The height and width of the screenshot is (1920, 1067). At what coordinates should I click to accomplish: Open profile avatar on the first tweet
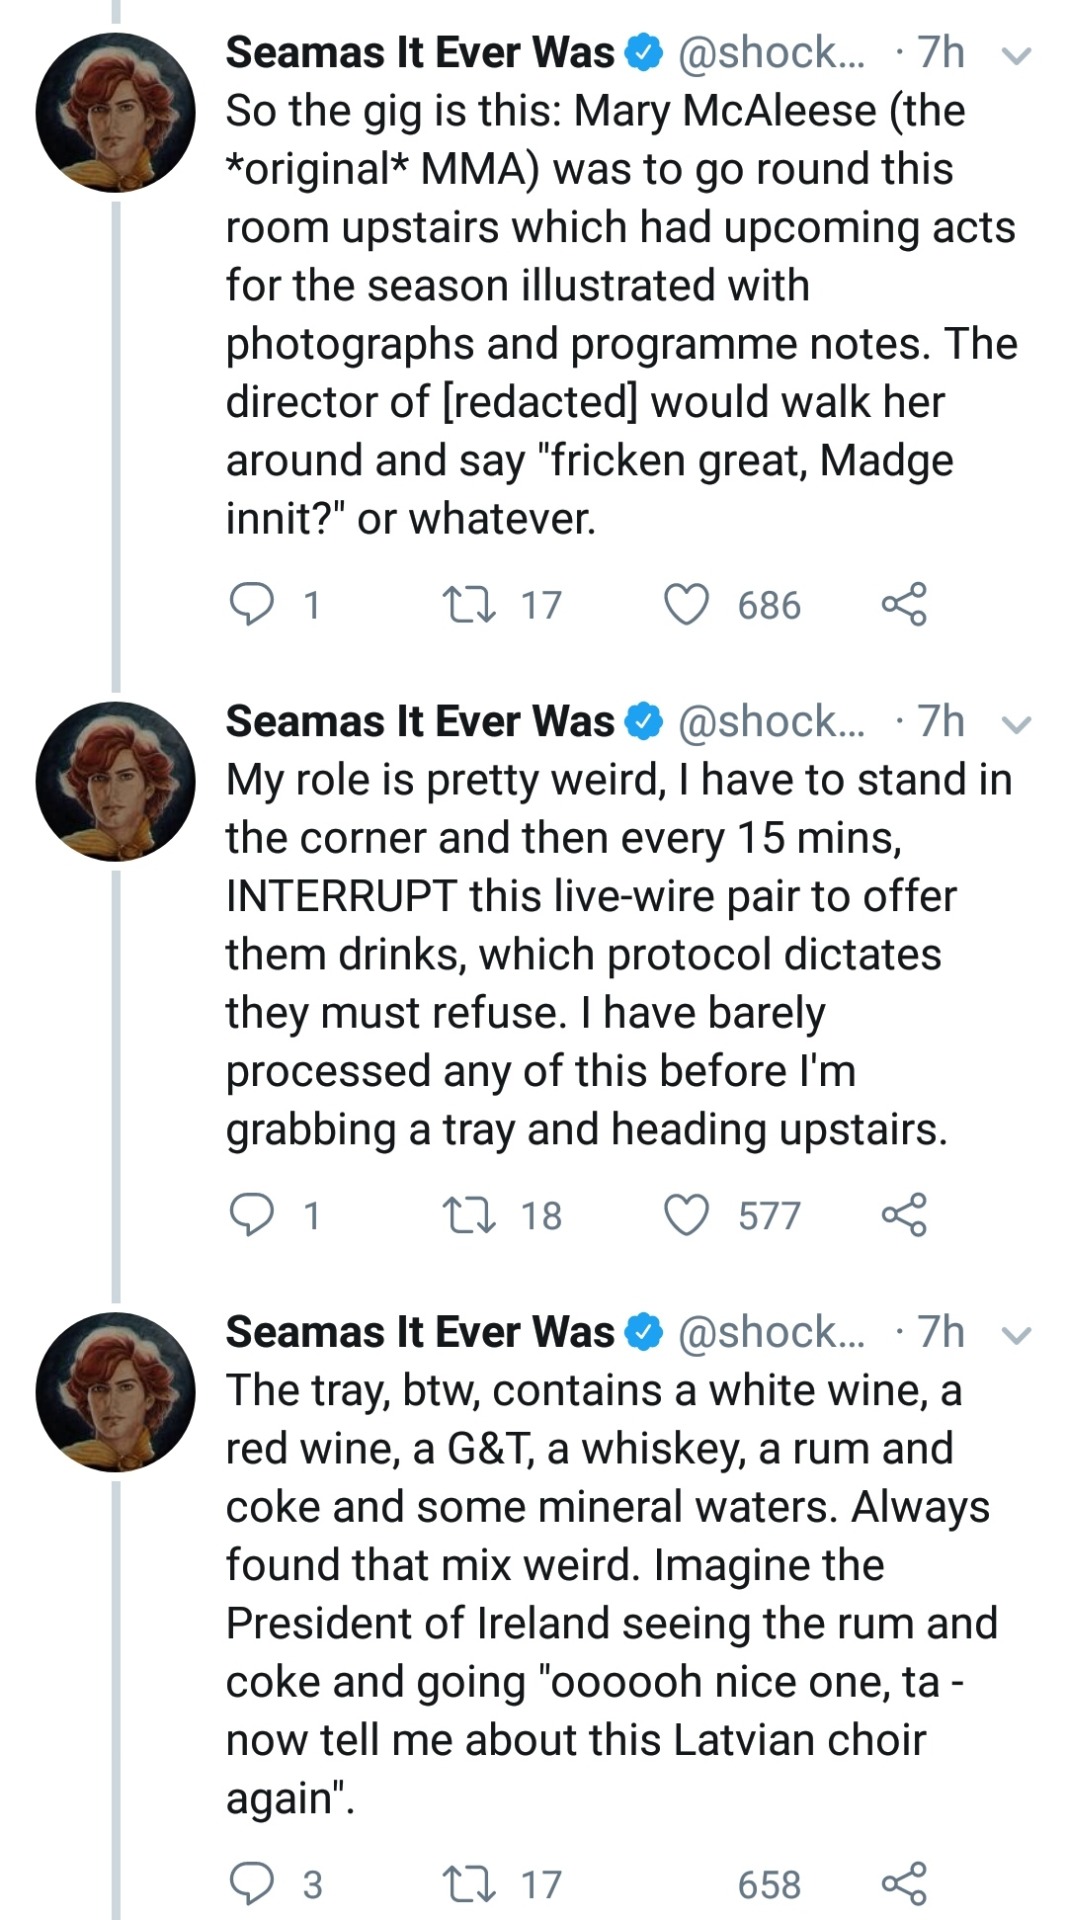click(115, 112)
